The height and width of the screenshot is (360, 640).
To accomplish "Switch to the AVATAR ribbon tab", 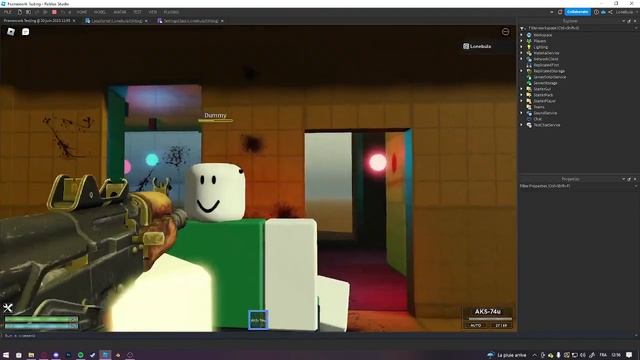I will [120, 12].
